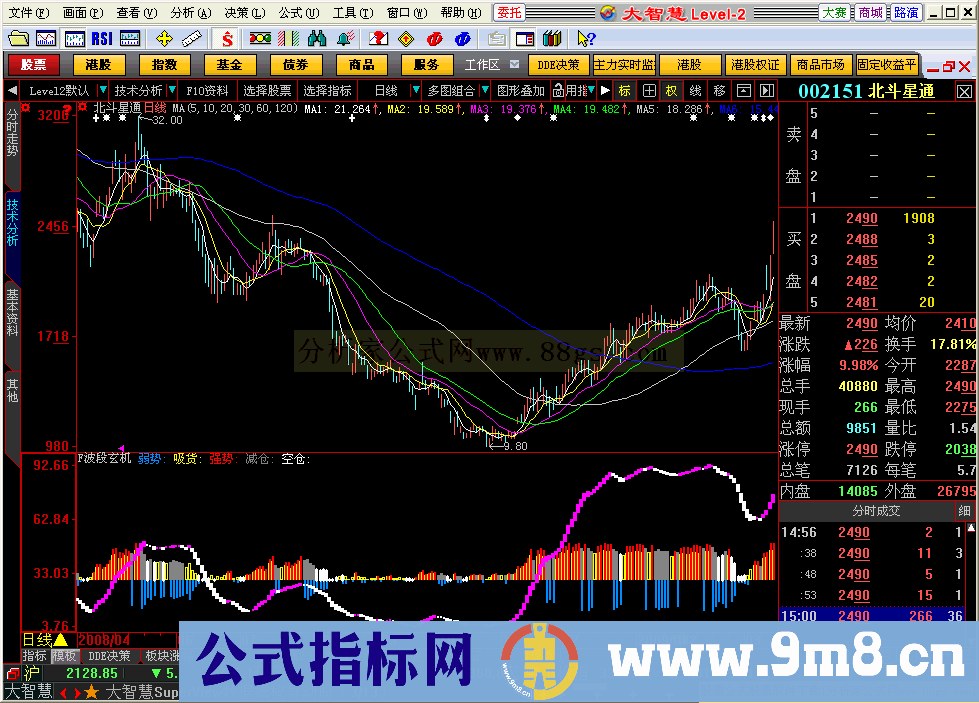Select the ruler measurement tool
Screen dimensions: 979x703
coord(192,39)
